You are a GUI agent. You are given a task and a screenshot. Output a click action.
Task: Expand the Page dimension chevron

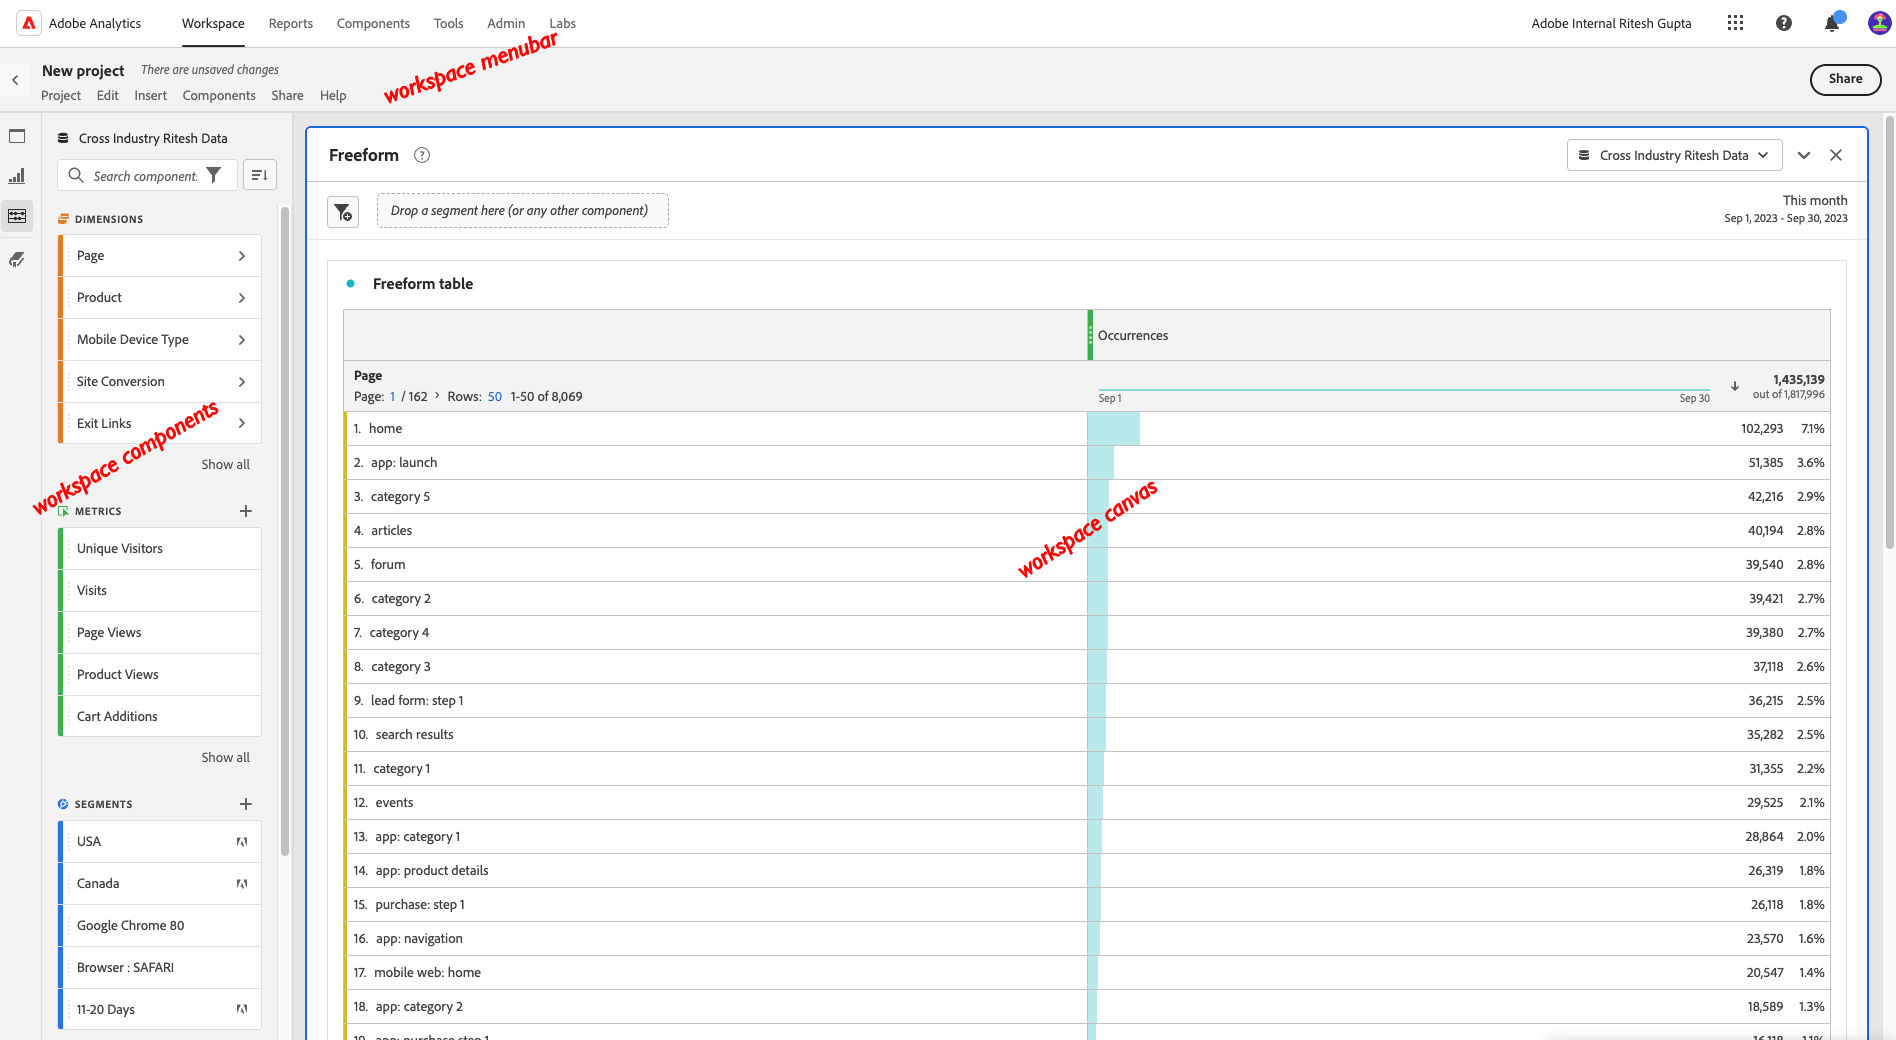tap(242, 256)
